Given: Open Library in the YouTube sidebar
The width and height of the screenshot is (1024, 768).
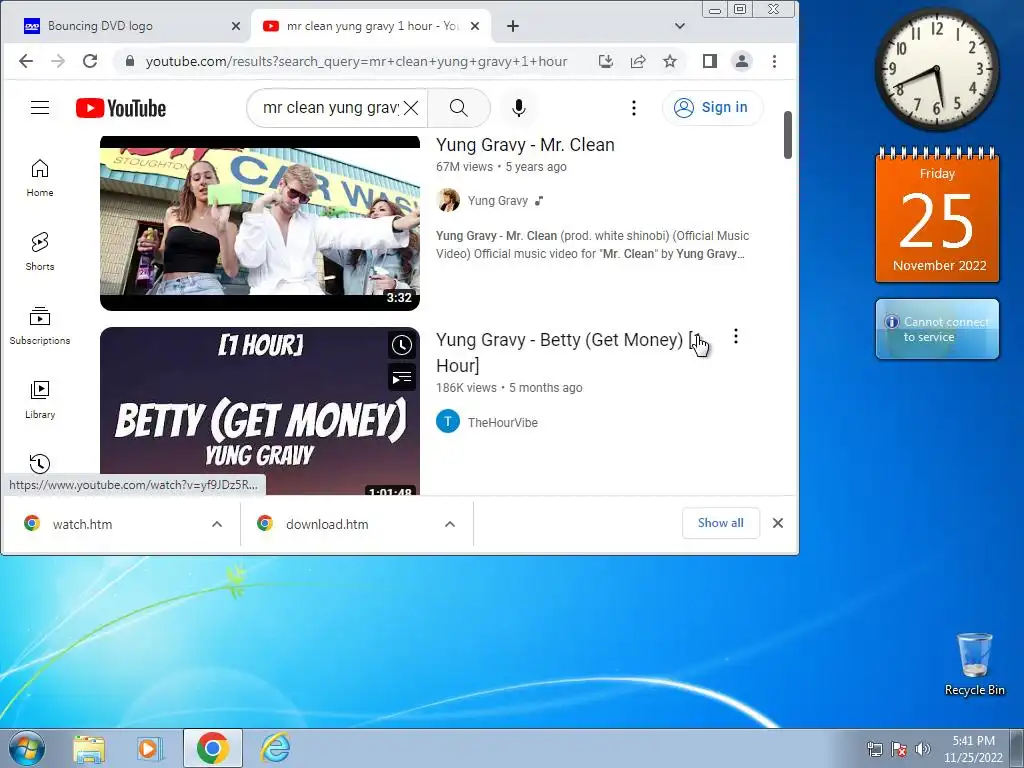Looking at the screenshot, I should point(40,399).
